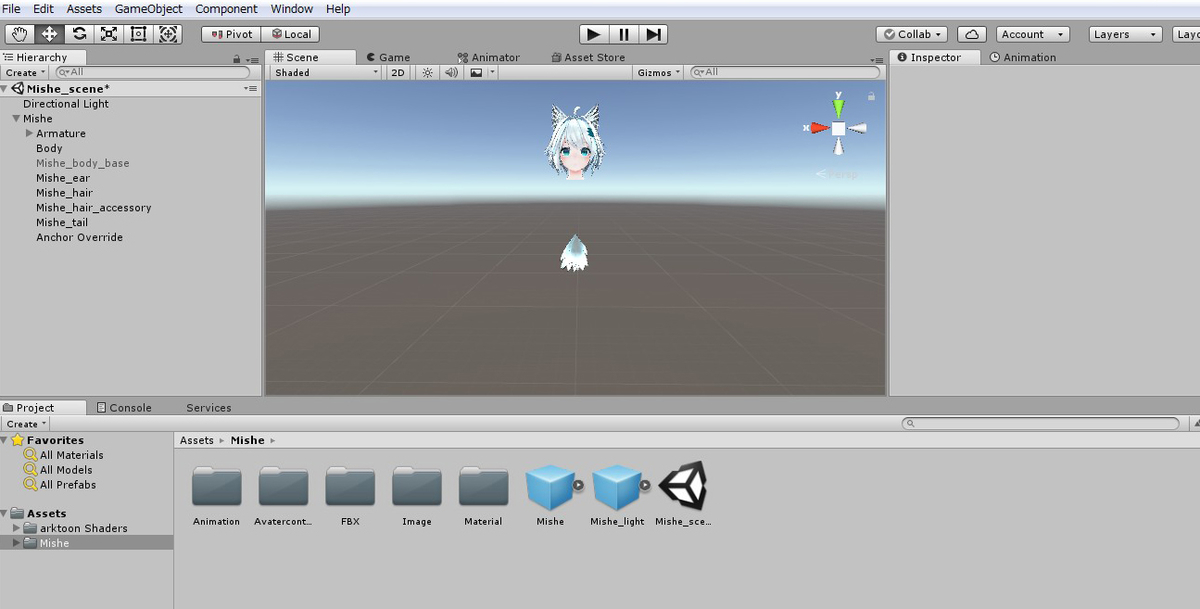
Task: Open the Gizmos dropdown
Action: click(658, 73)
